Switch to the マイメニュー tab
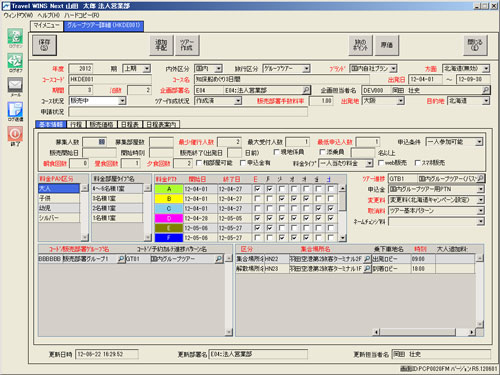Viewport: 500px width, 375px height. tap(47, 26)
